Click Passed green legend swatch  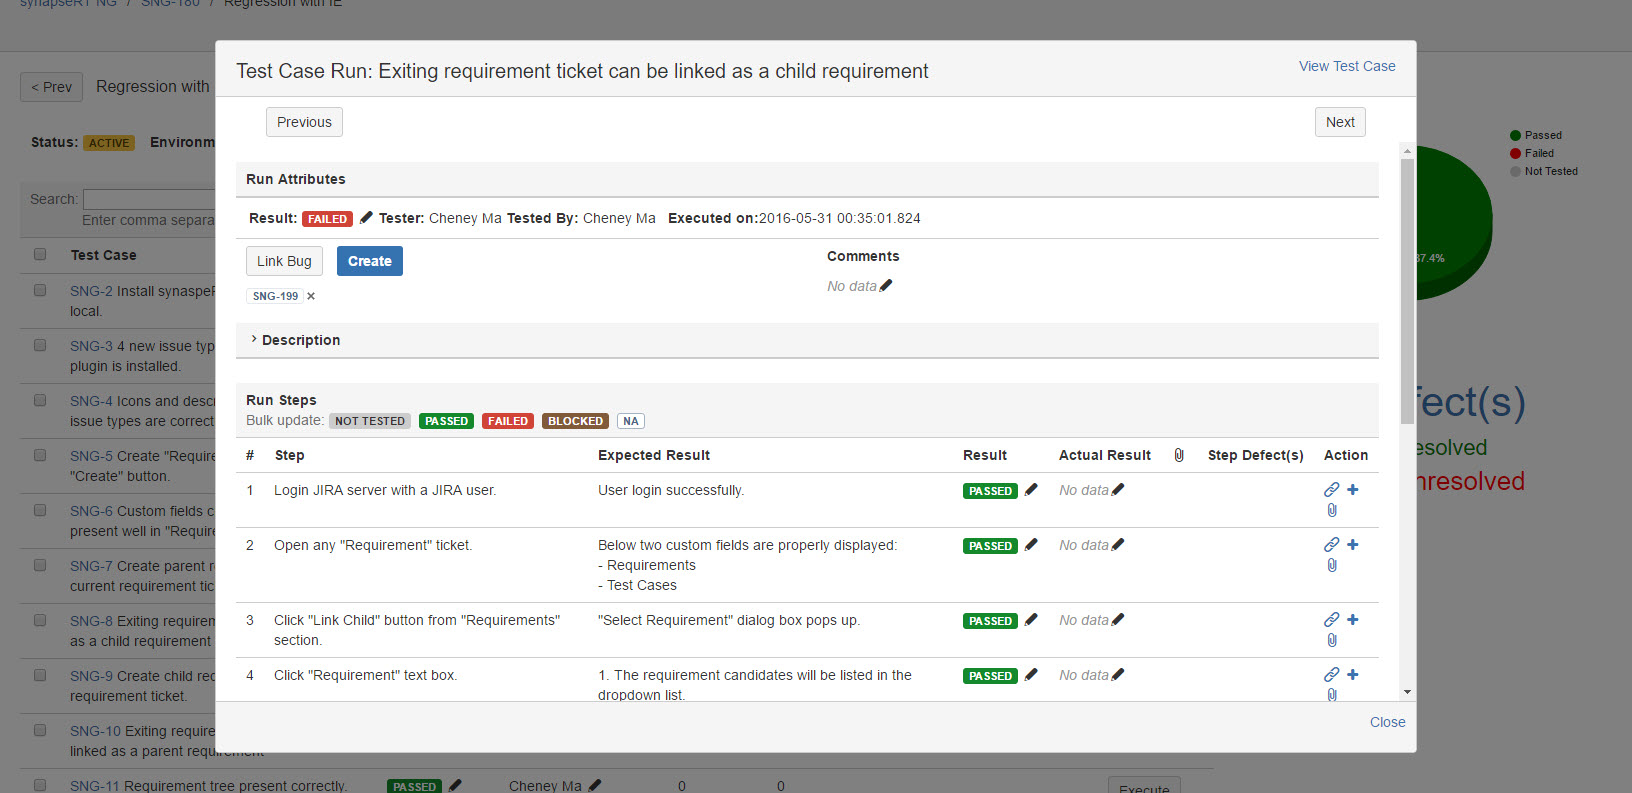(1515, 135)
